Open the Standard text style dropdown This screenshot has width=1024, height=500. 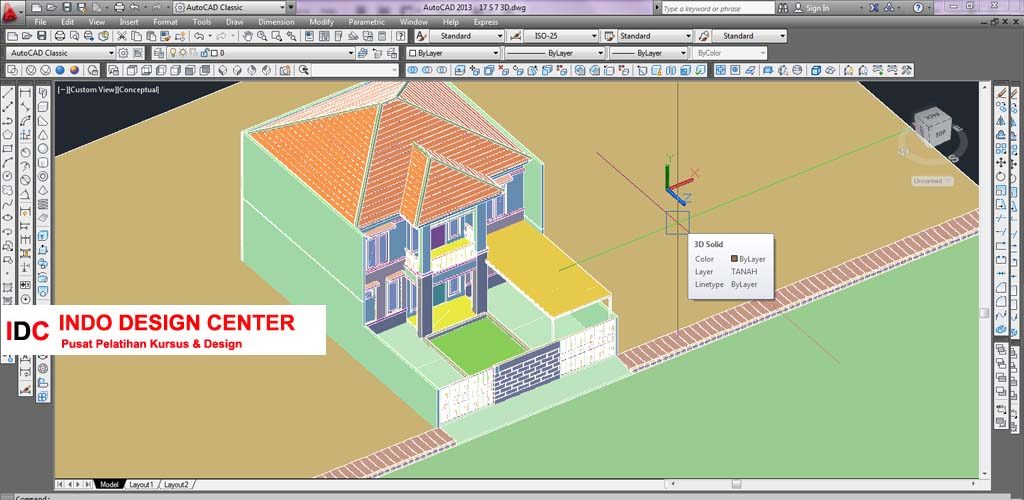point(500,36)
